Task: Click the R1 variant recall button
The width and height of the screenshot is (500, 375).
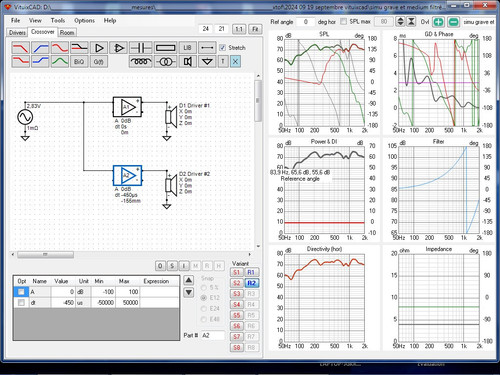Action: click(251, 272)
